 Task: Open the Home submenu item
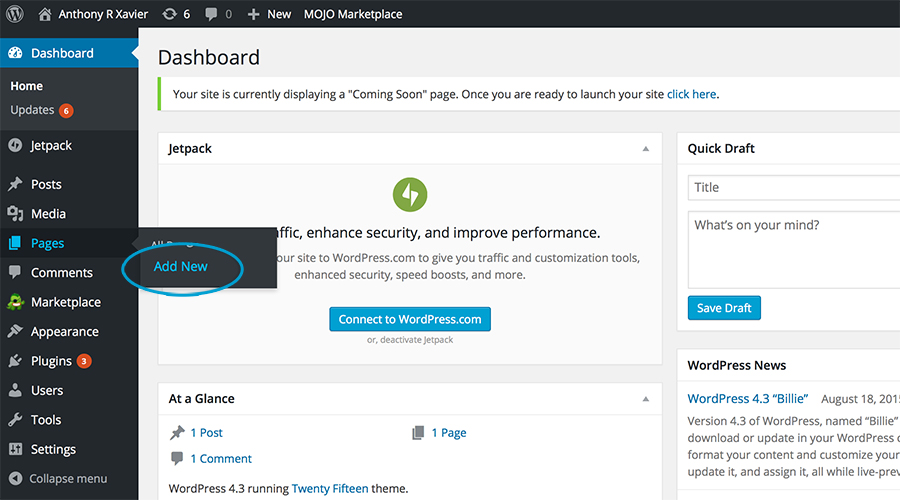click(x=26, y=86)
